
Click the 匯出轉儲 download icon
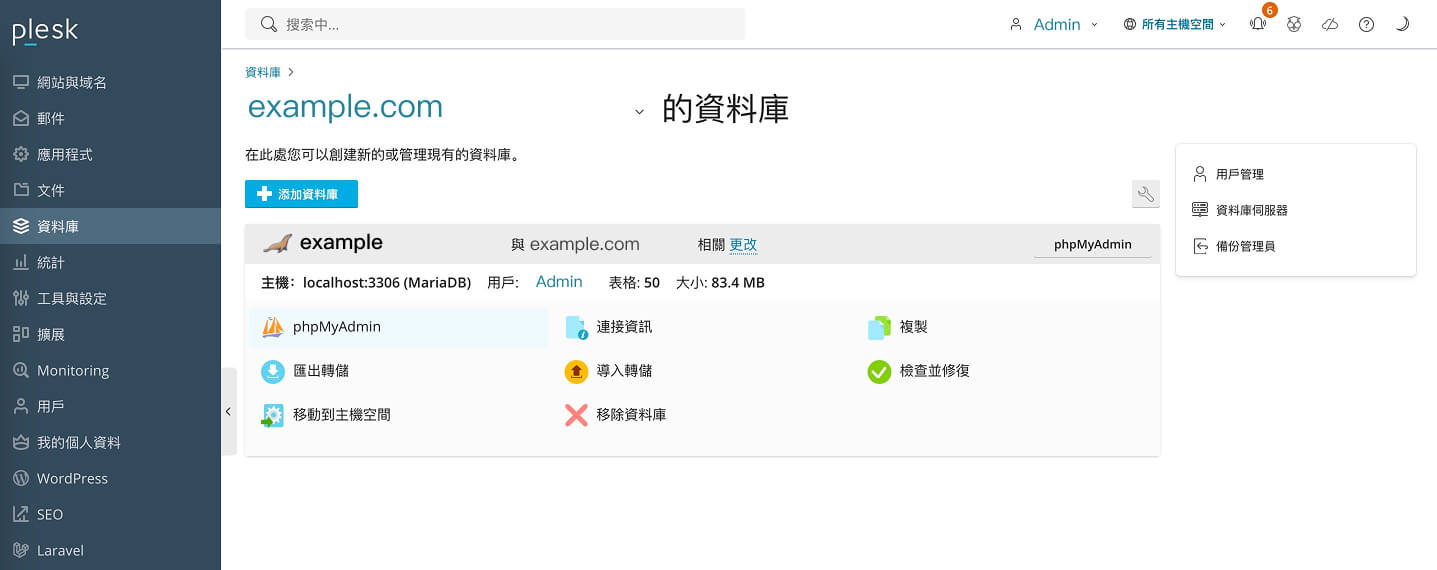point(272,371)
